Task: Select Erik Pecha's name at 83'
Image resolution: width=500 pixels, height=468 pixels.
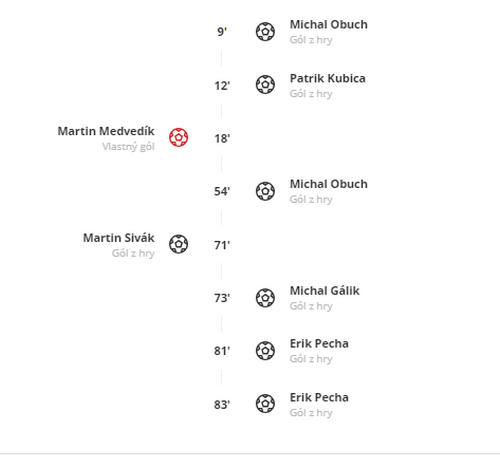Action: [x=319, y=397]
